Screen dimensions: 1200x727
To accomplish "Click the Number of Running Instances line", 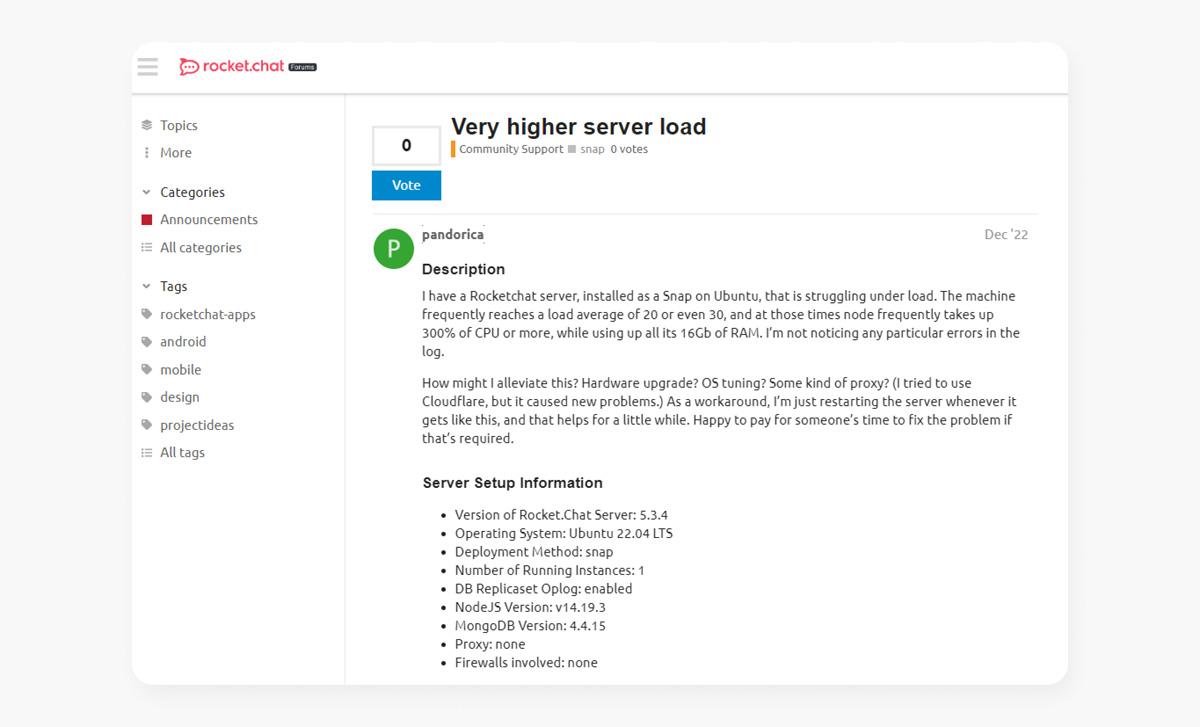I will (x=550, y=570).
